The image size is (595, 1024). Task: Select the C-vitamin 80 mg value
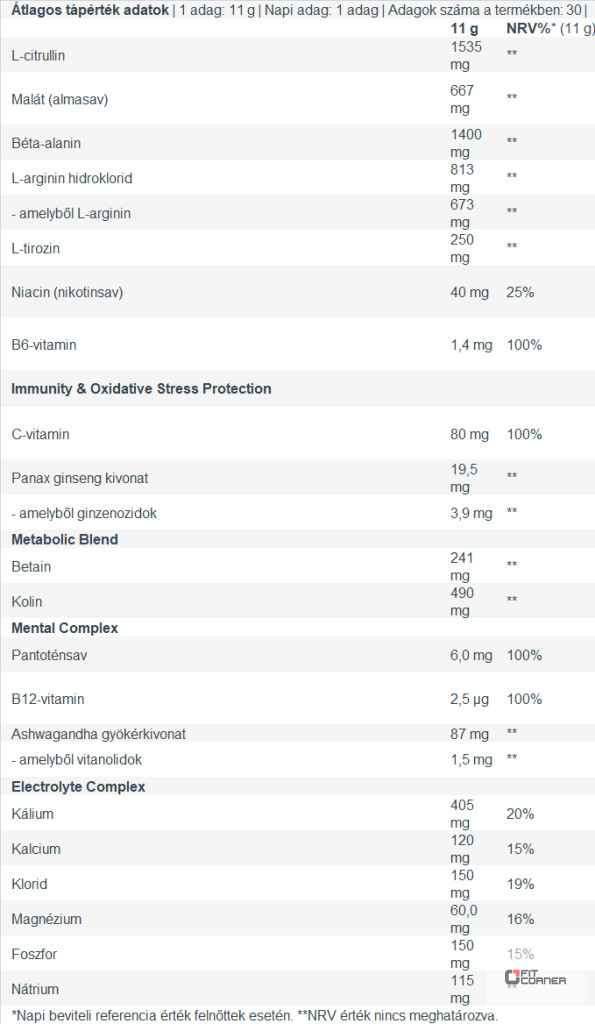[469, 434]
